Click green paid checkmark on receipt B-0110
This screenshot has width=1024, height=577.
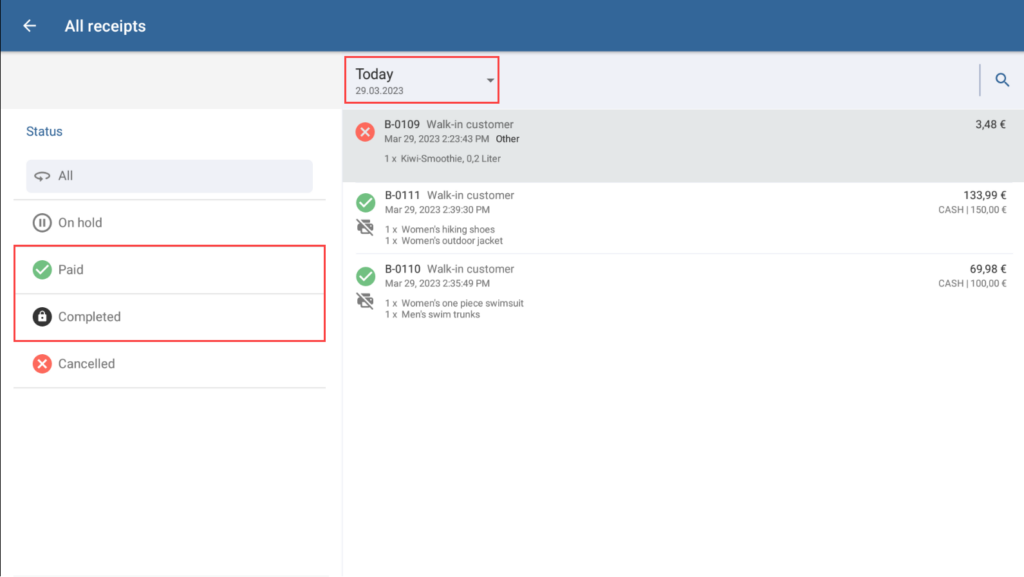pyautogui.click(x=366, y=276)
